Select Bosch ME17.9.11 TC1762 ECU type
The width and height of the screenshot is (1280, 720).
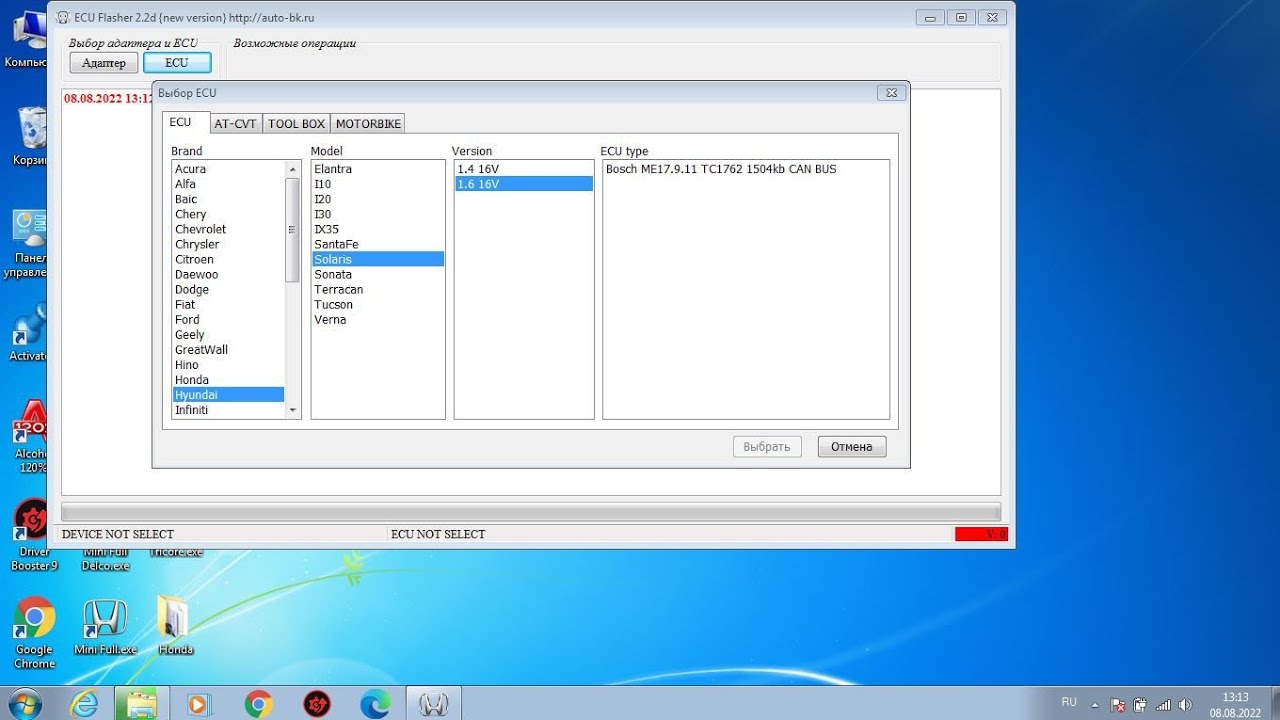click(746, 169)
